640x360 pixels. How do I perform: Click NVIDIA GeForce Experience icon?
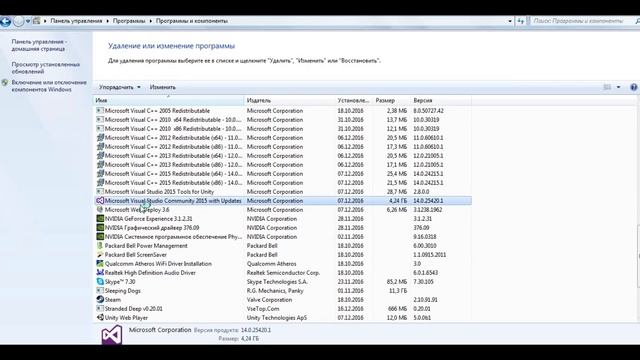(x=100, y=218)
